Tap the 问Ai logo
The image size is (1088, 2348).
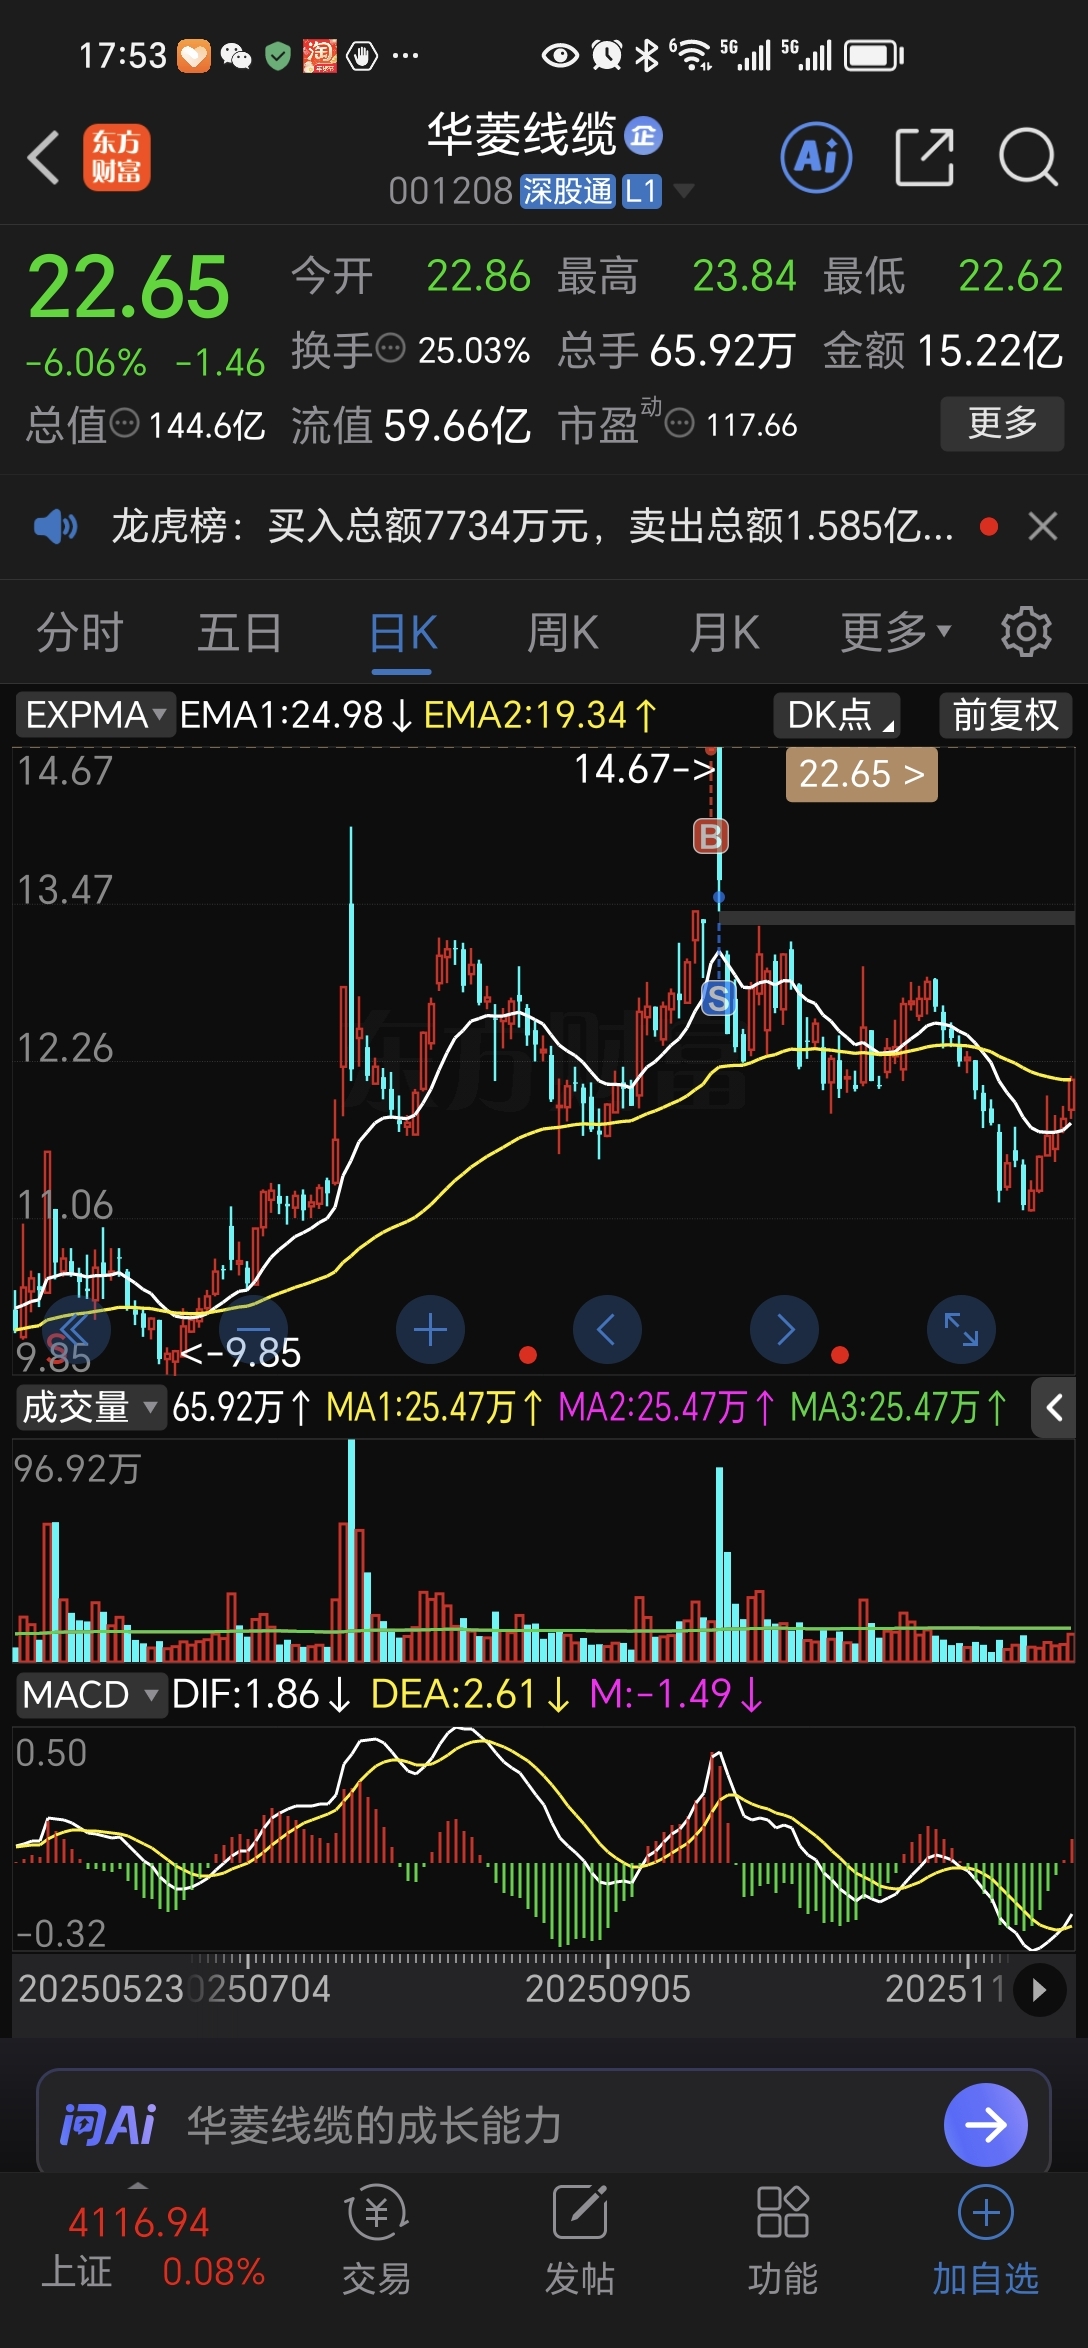pyautogui.click(x=107, y=2125)
